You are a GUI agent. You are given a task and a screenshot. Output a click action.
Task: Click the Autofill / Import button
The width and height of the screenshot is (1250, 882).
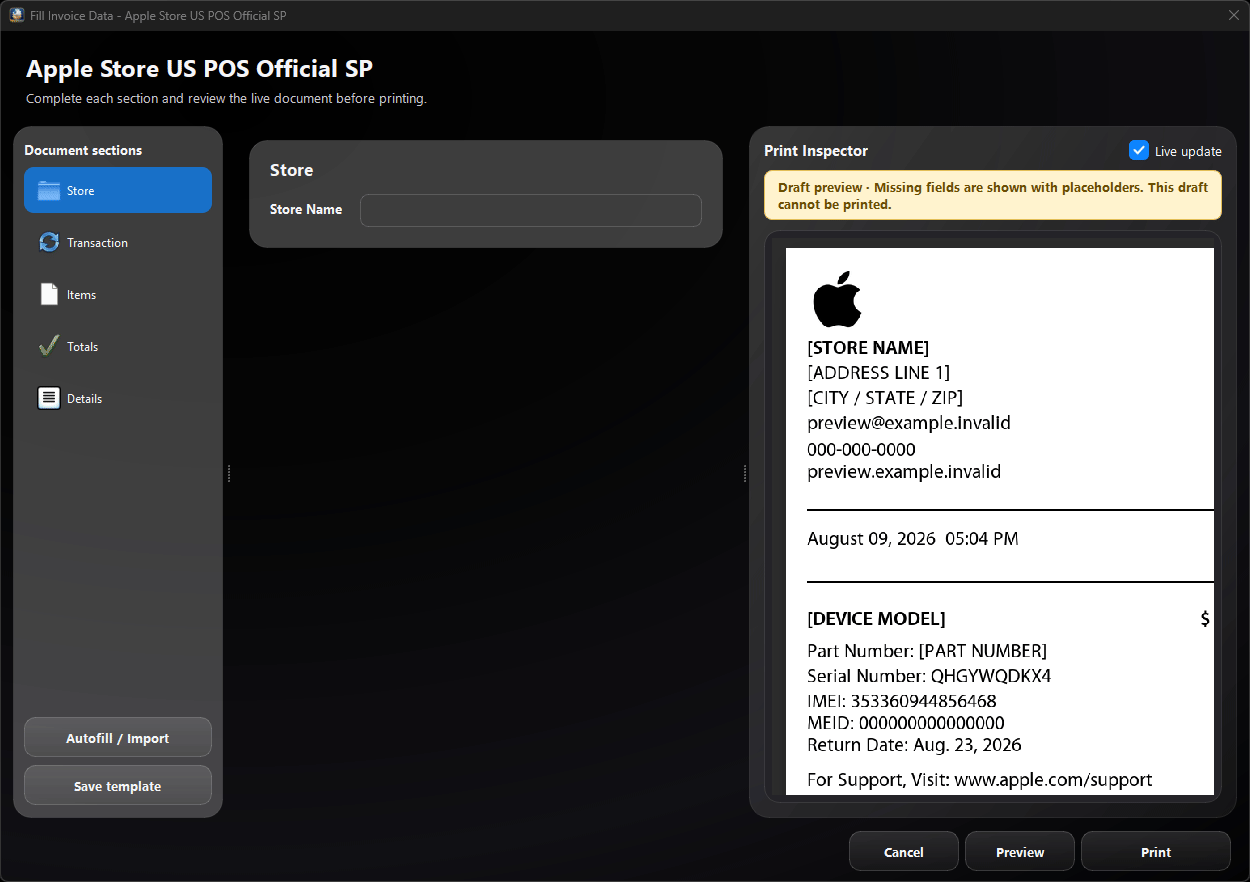tap(118, 738)
